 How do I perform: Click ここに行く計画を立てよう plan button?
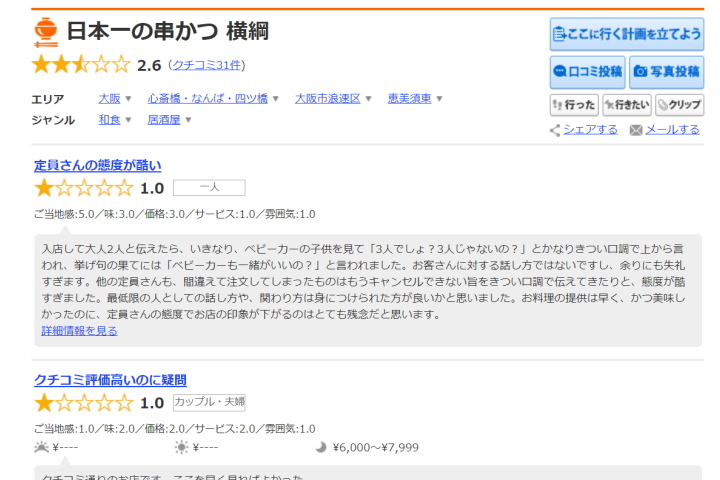[627, 34]
